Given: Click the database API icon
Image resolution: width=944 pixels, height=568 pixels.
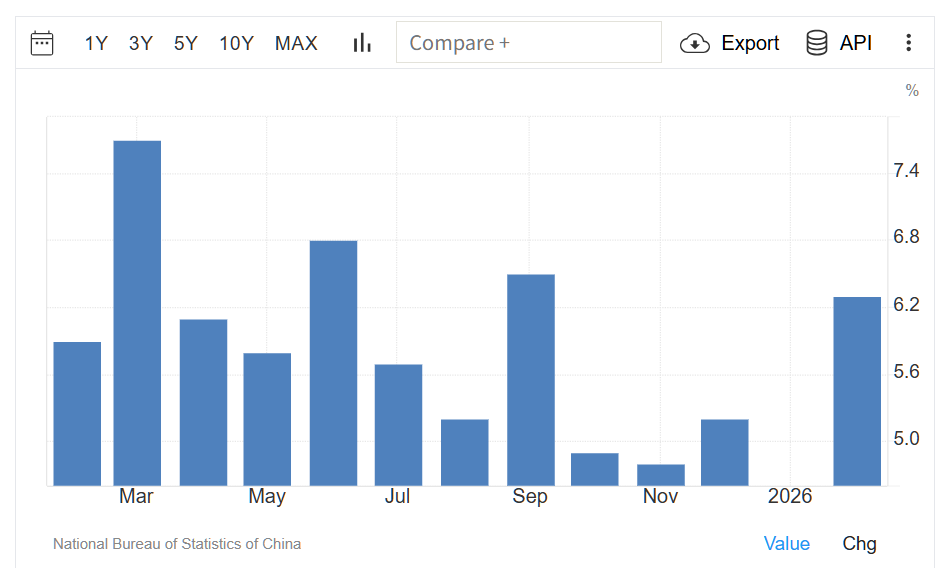Looking at the screenshot, I should pyautogui.click(x=816, y=43).
